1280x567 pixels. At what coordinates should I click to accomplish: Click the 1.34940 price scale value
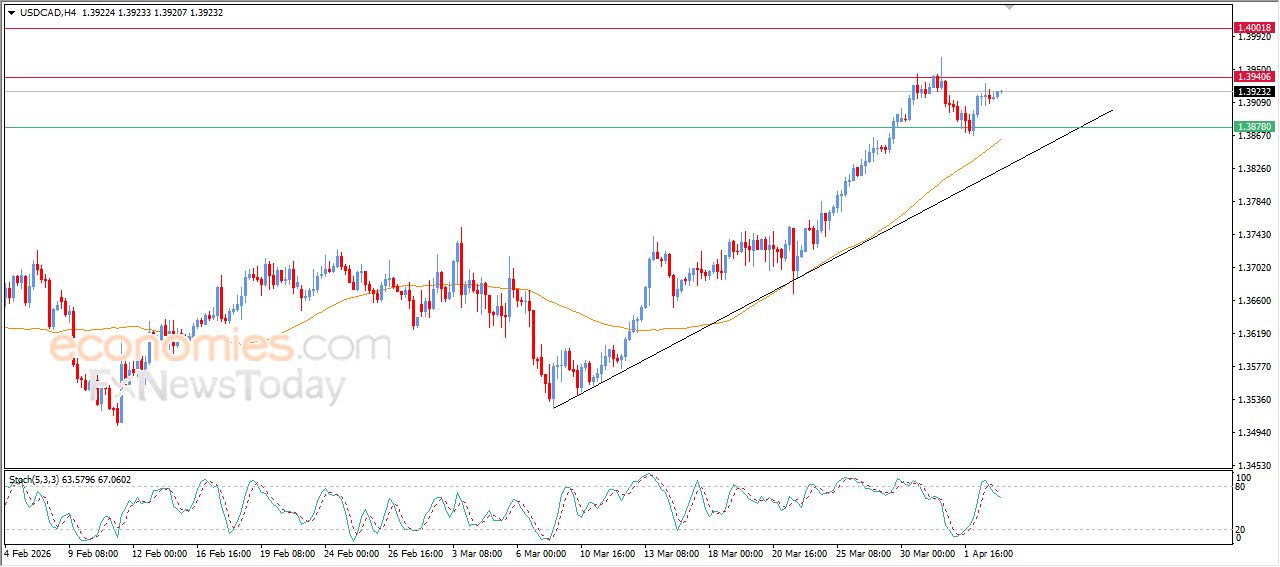[1254, 433]
